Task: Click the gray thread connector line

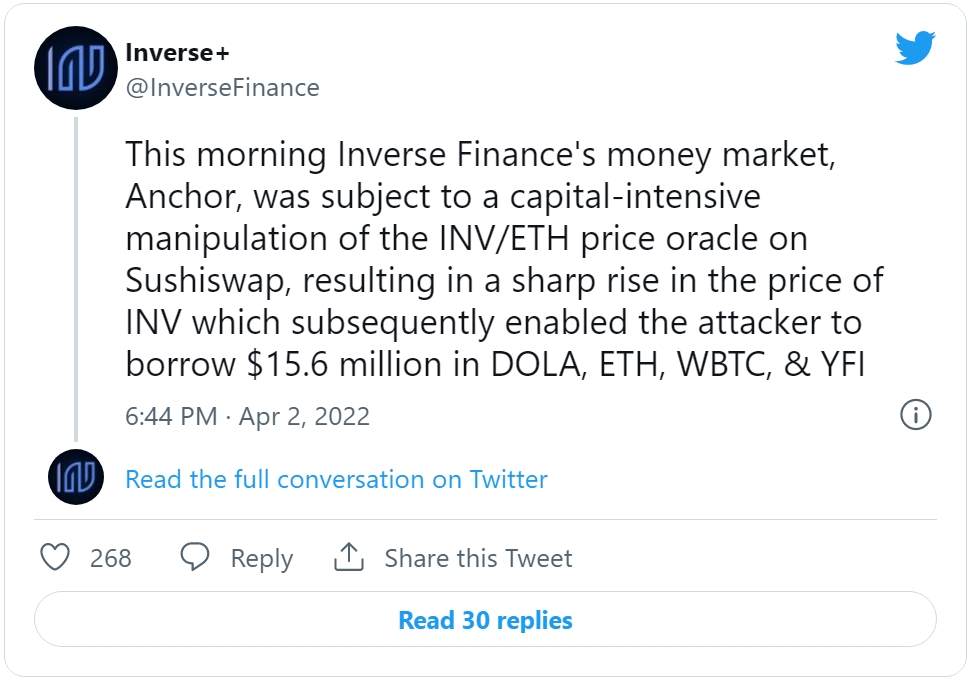Action: (x=76, y=279)
